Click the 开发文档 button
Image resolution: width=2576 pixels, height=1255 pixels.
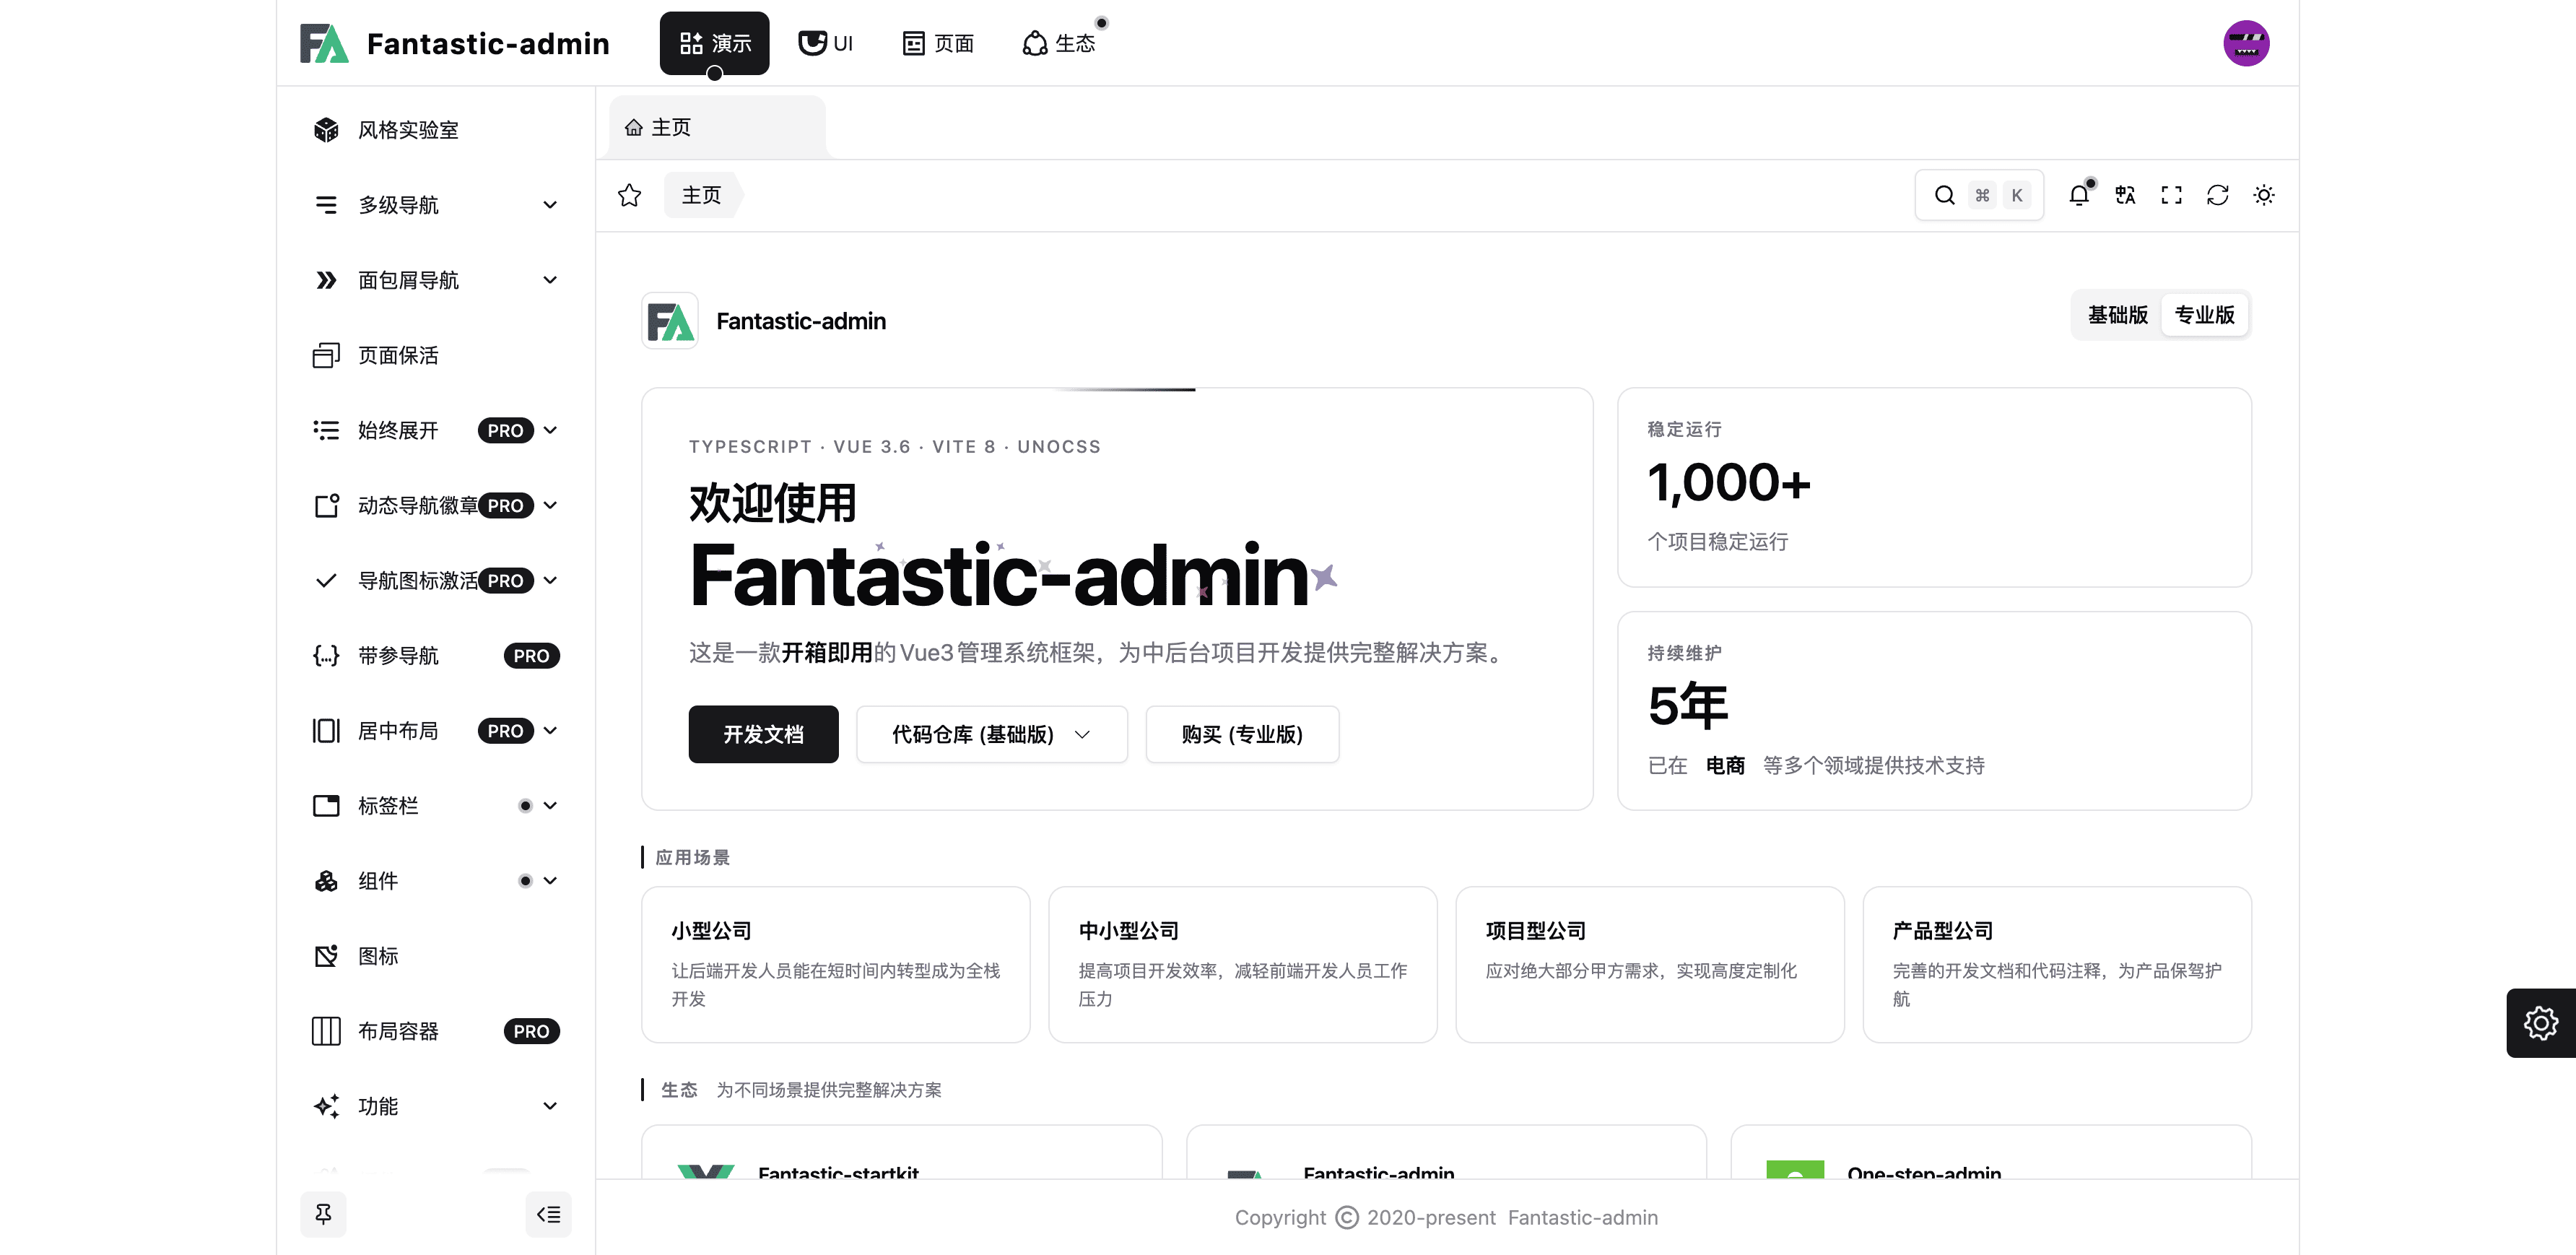click(x=763, y=734)
